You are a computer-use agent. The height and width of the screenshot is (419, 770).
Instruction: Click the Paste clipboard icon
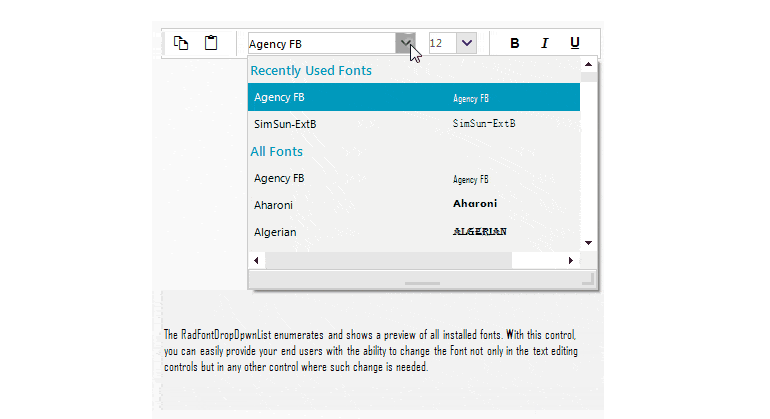(x=211, y=43)
